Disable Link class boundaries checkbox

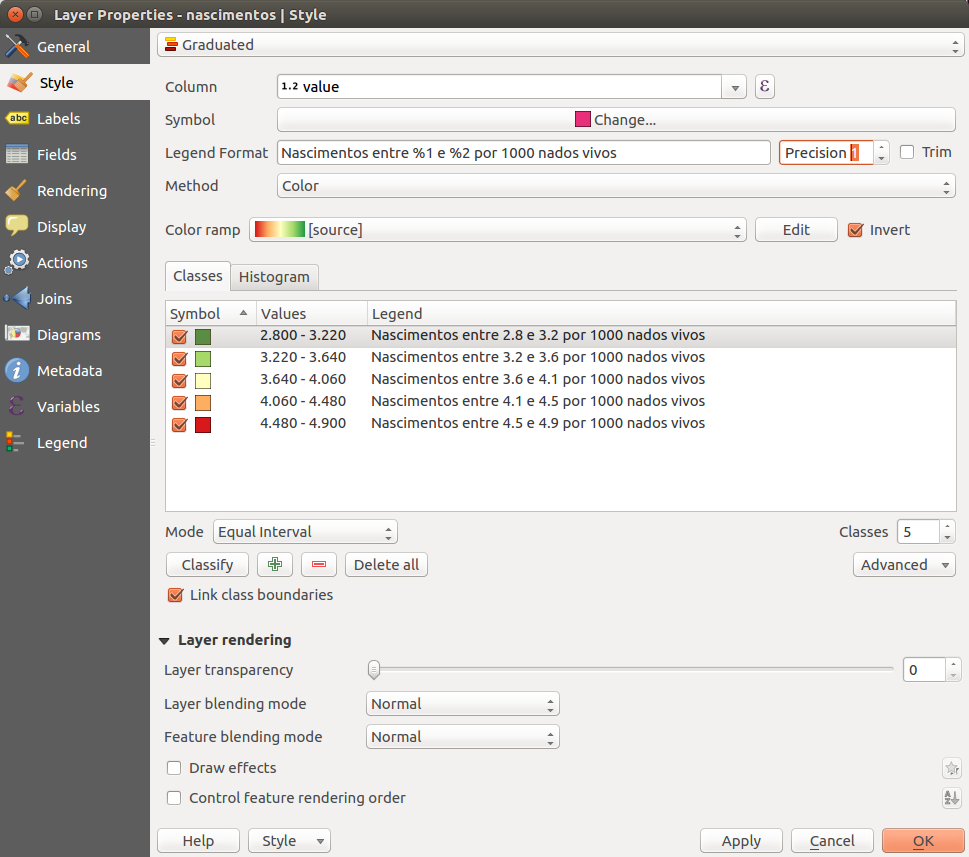(x=176, y=595)
